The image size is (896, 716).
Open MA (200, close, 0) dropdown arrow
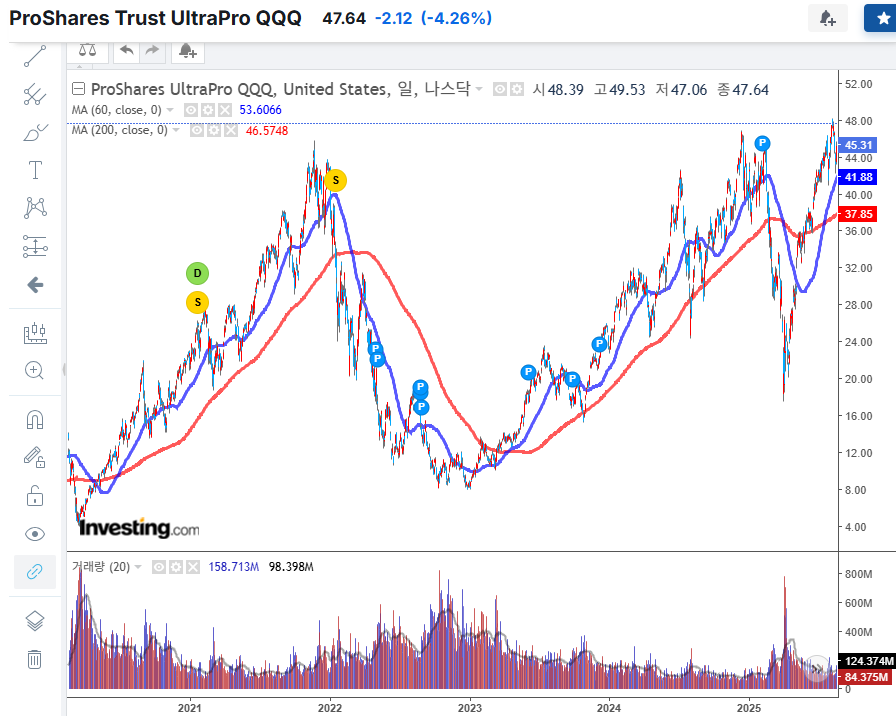[x=176, y=130]
